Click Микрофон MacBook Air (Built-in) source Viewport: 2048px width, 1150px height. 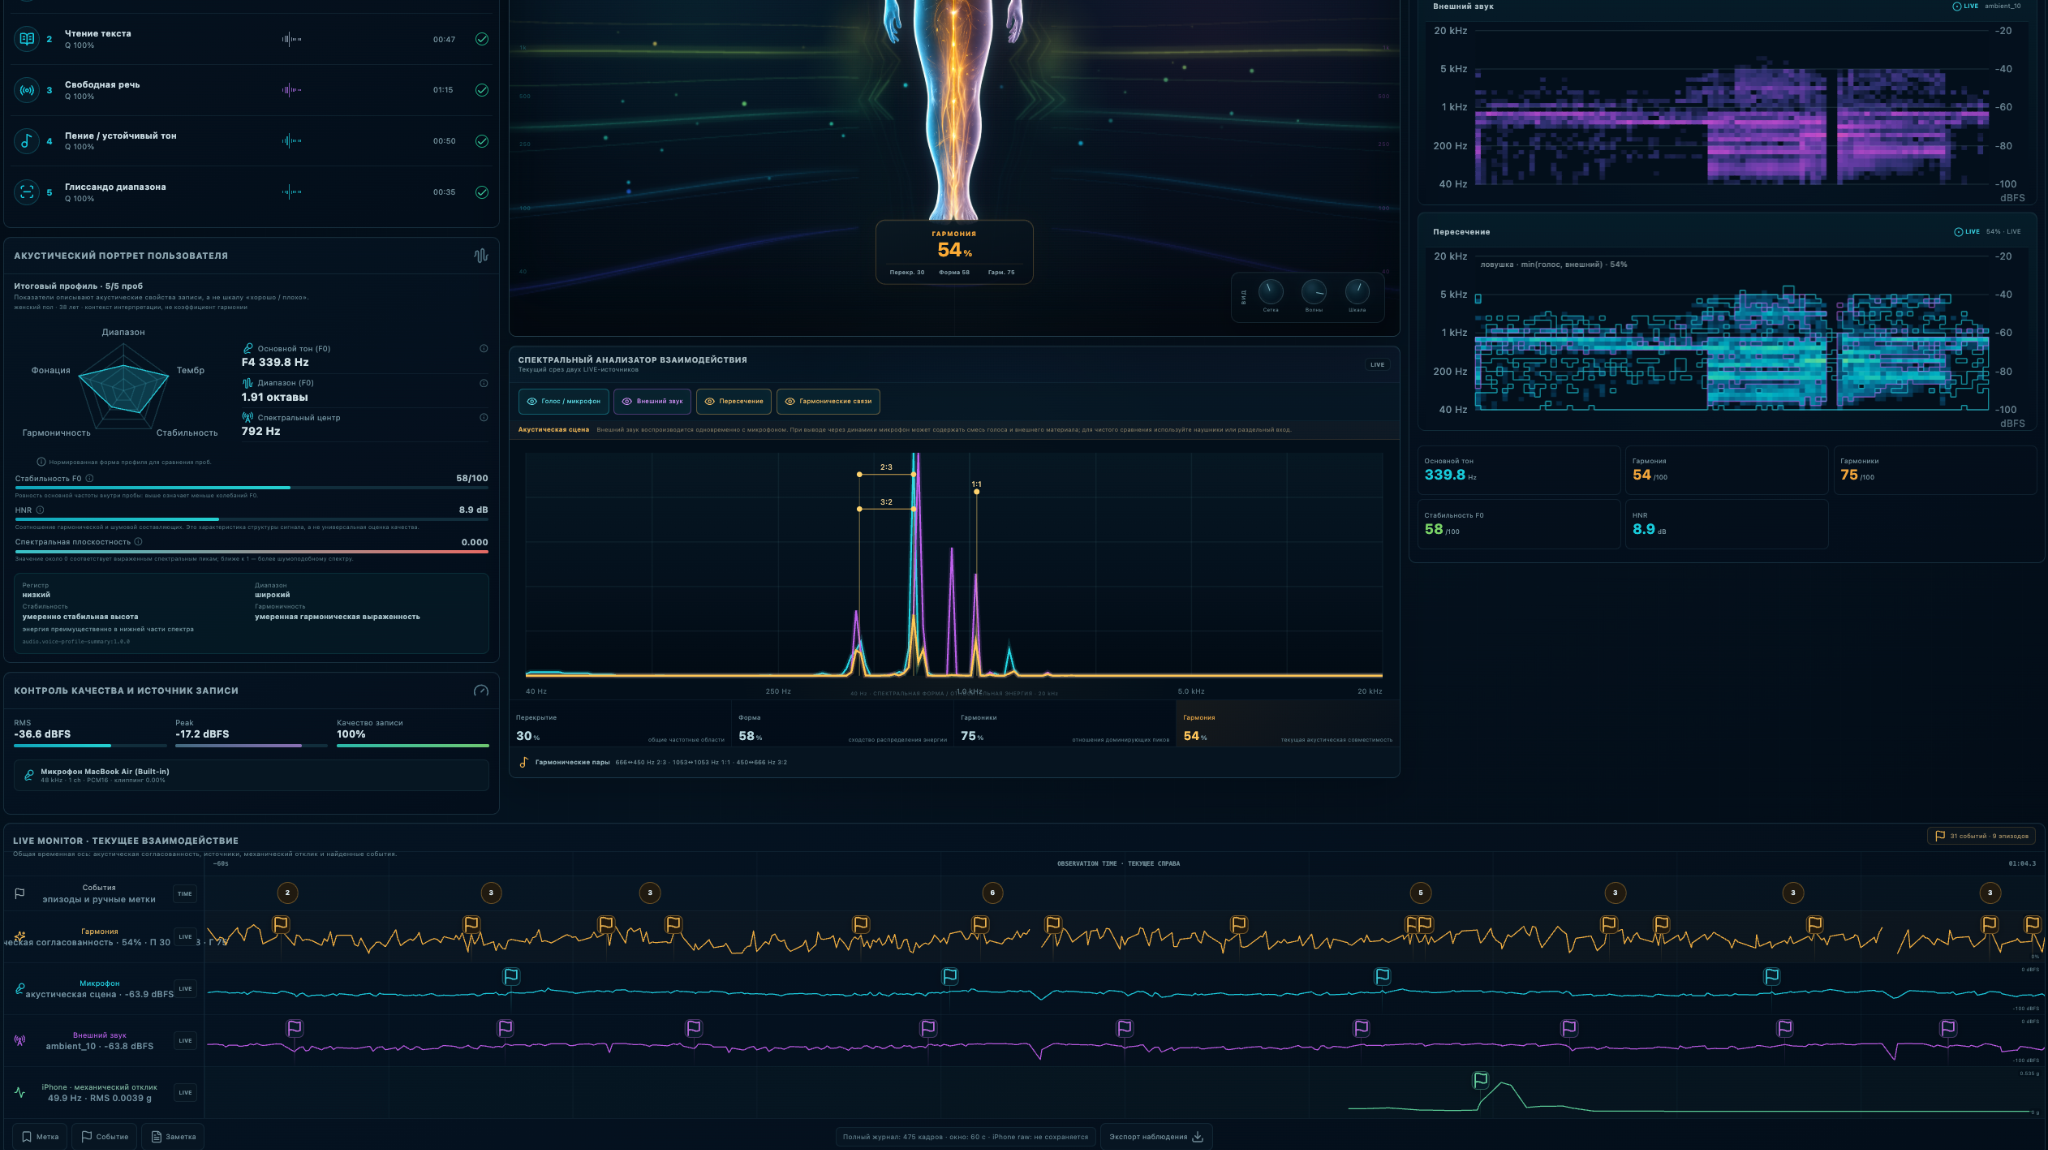pos(252,775)
